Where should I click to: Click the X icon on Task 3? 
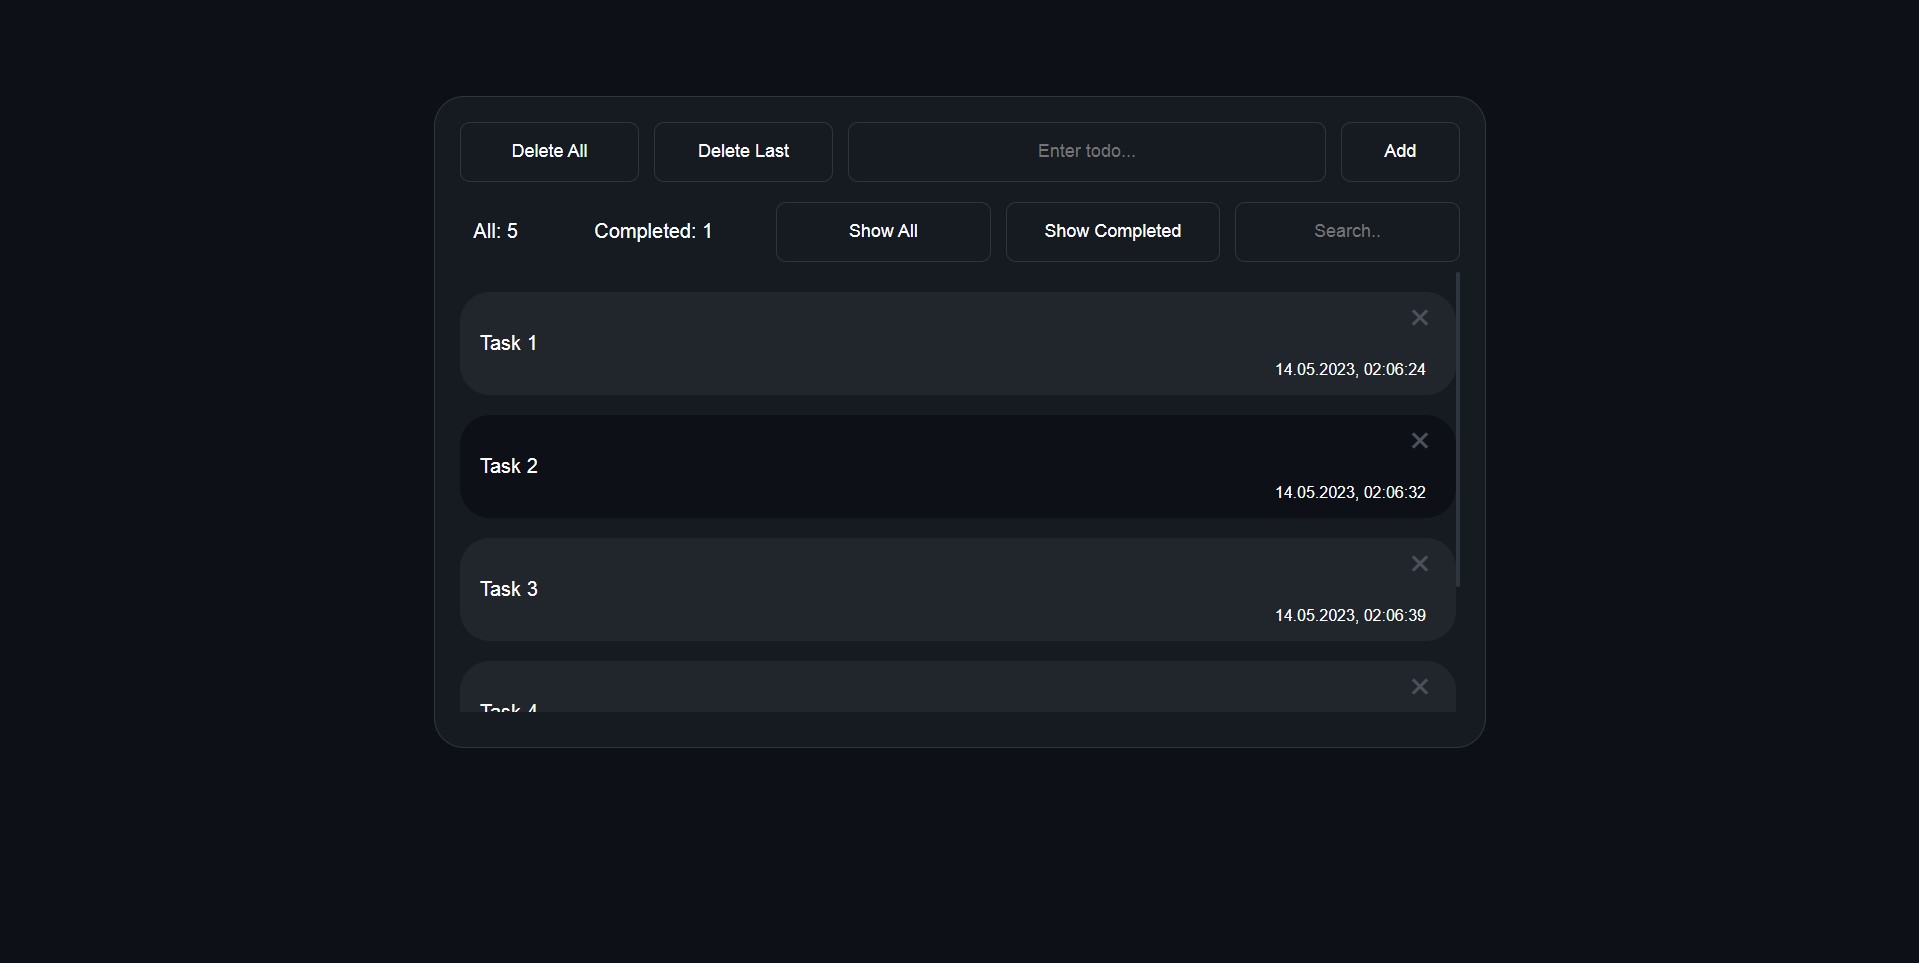[x=1419, y=564]
